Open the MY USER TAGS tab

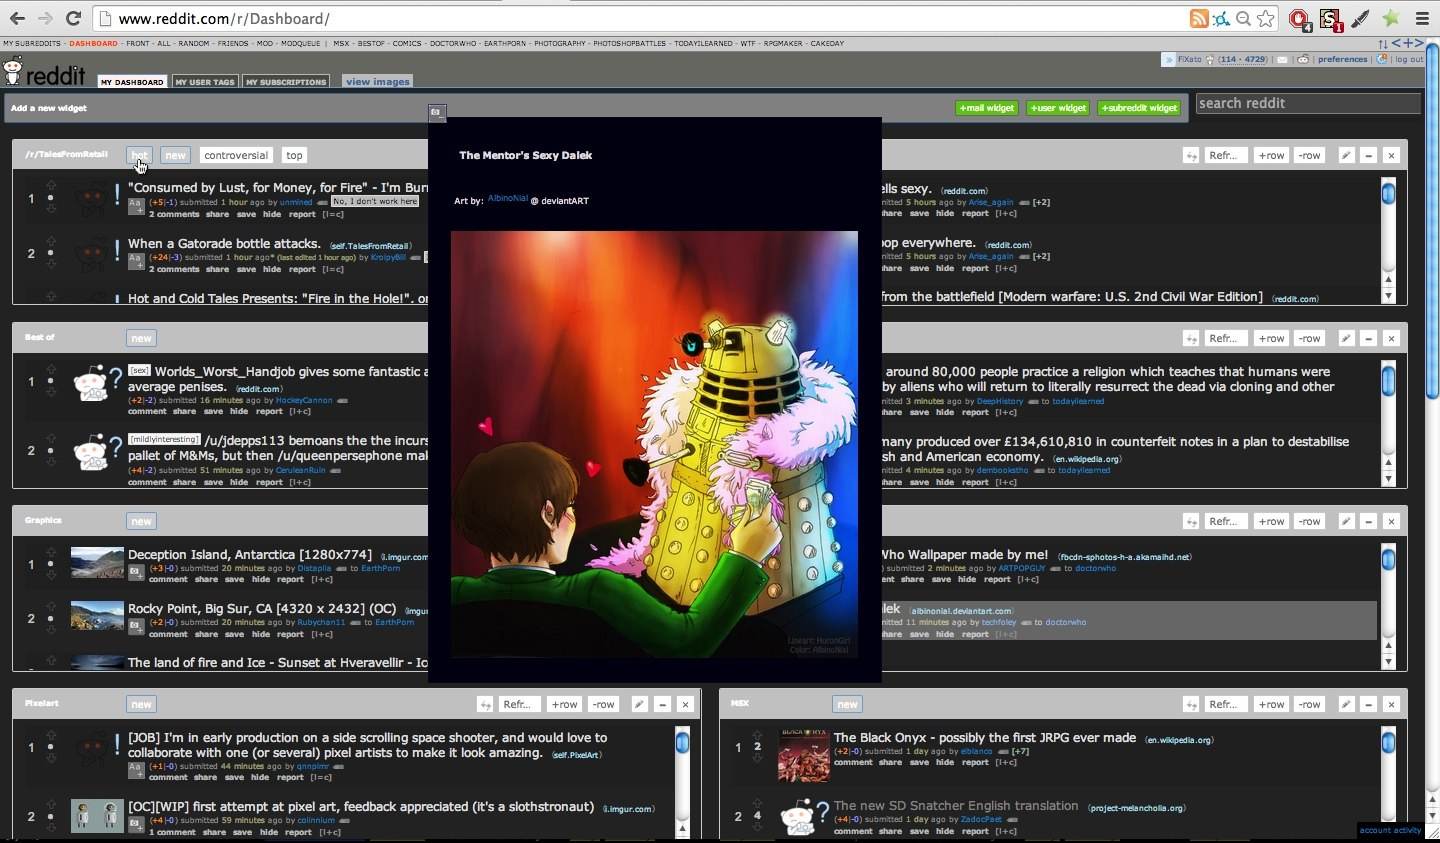(205, 82)
